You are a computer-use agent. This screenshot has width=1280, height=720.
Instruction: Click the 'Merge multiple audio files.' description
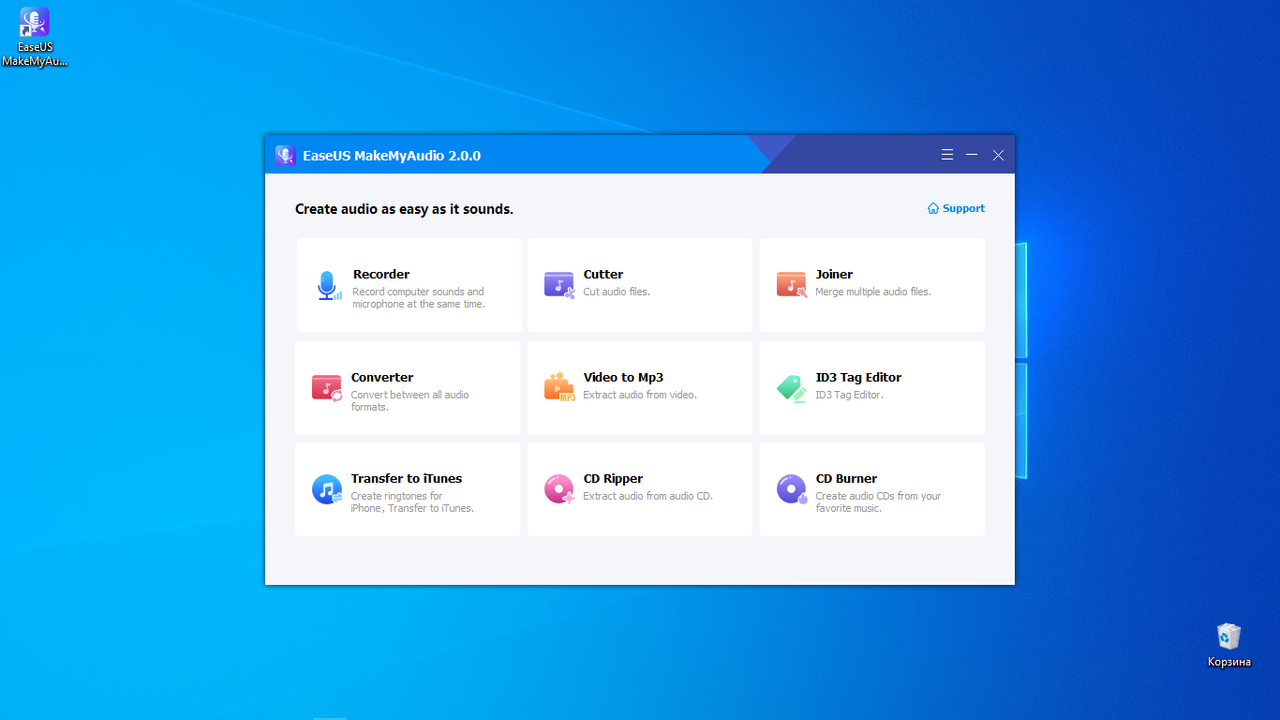(x=873, y=292)
